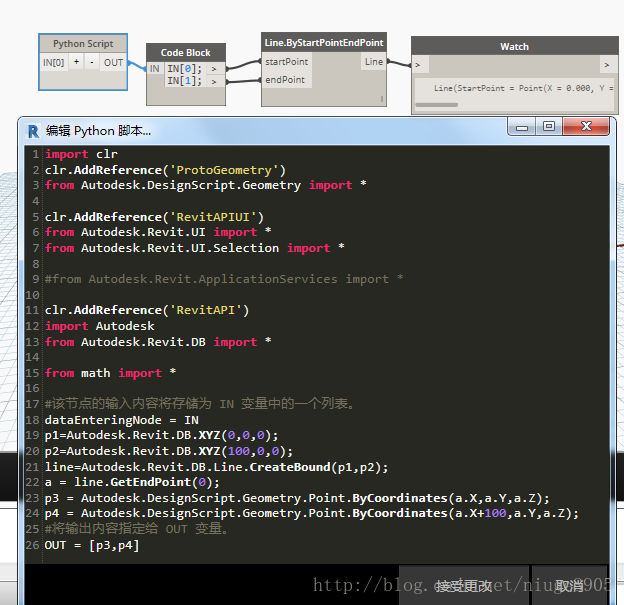Click the 取消 cancel button
Image resolution: width=624 pixels, height=605 pixels.
571,586
